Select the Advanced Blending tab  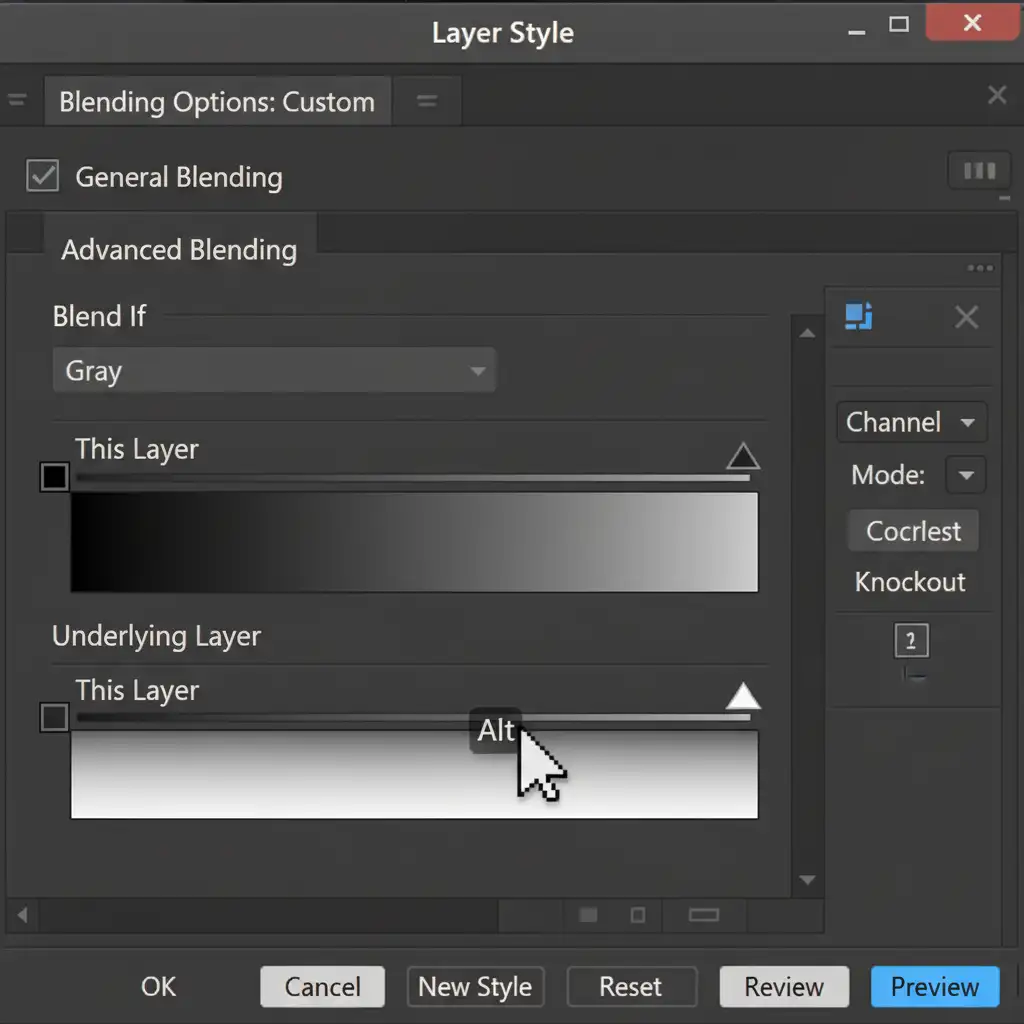pos(179,250)
